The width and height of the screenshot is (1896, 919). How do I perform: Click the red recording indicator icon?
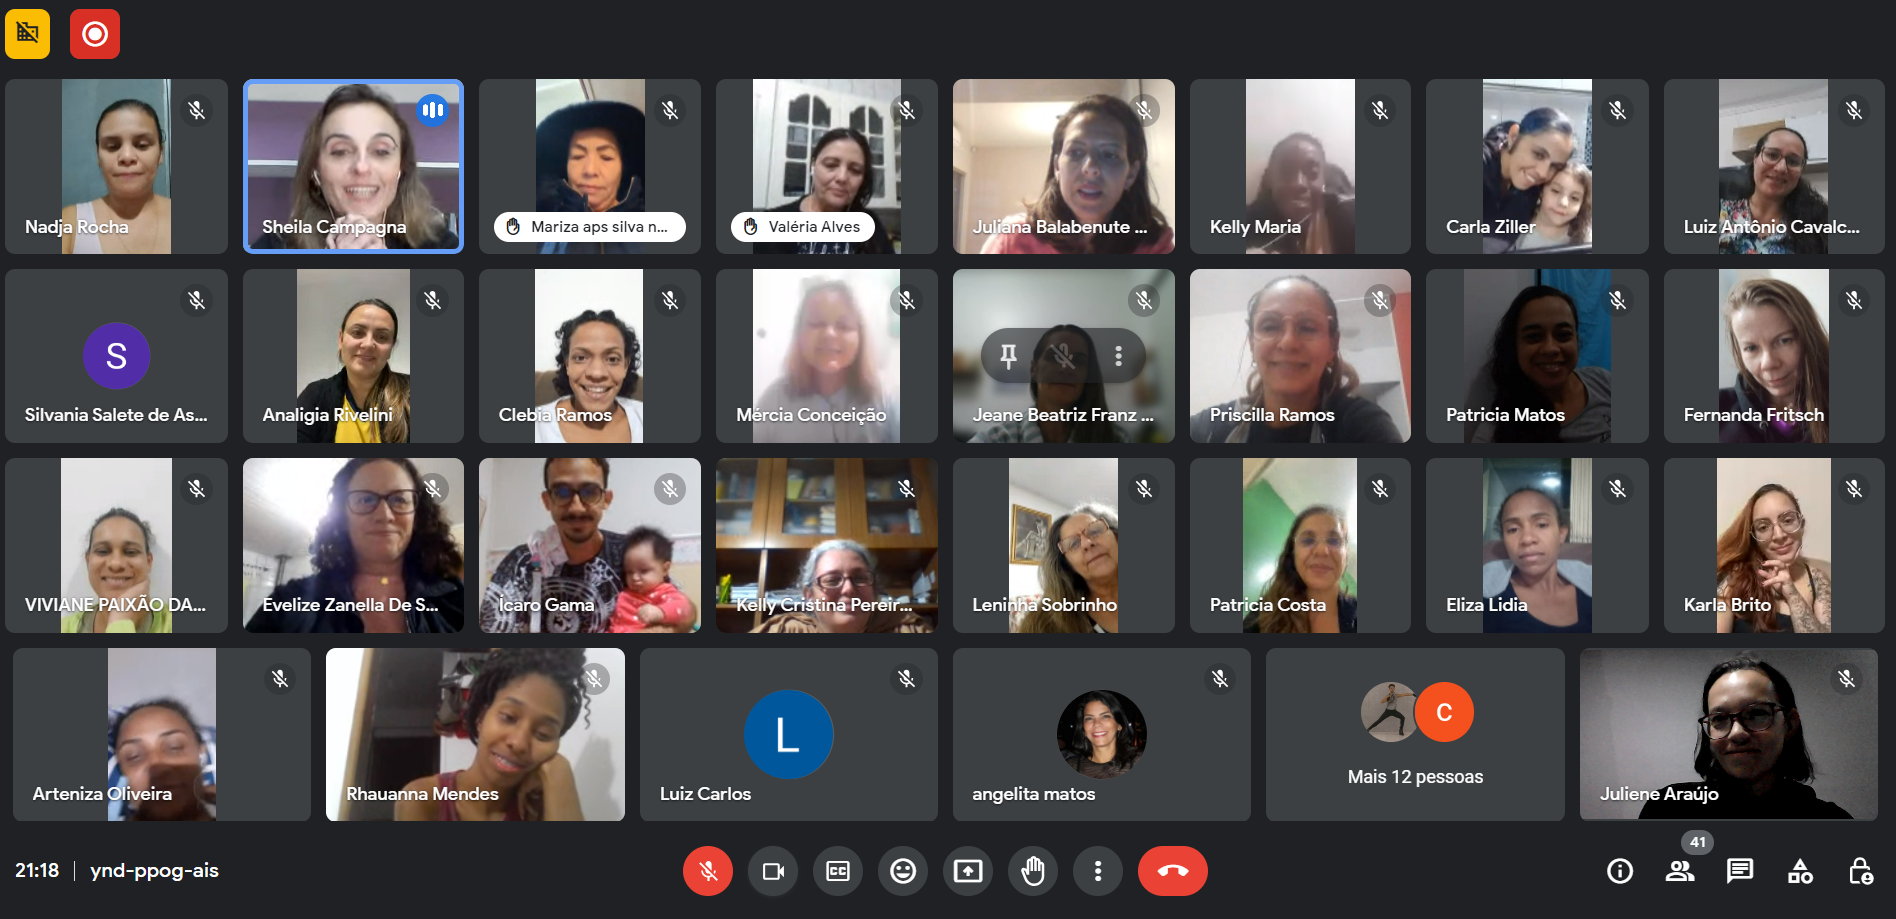(95, 34)
